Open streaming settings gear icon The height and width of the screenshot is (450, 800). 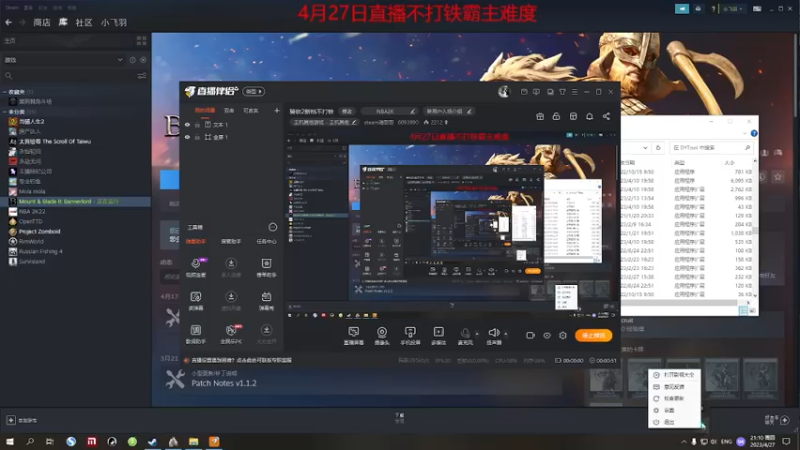coord(563,335)
